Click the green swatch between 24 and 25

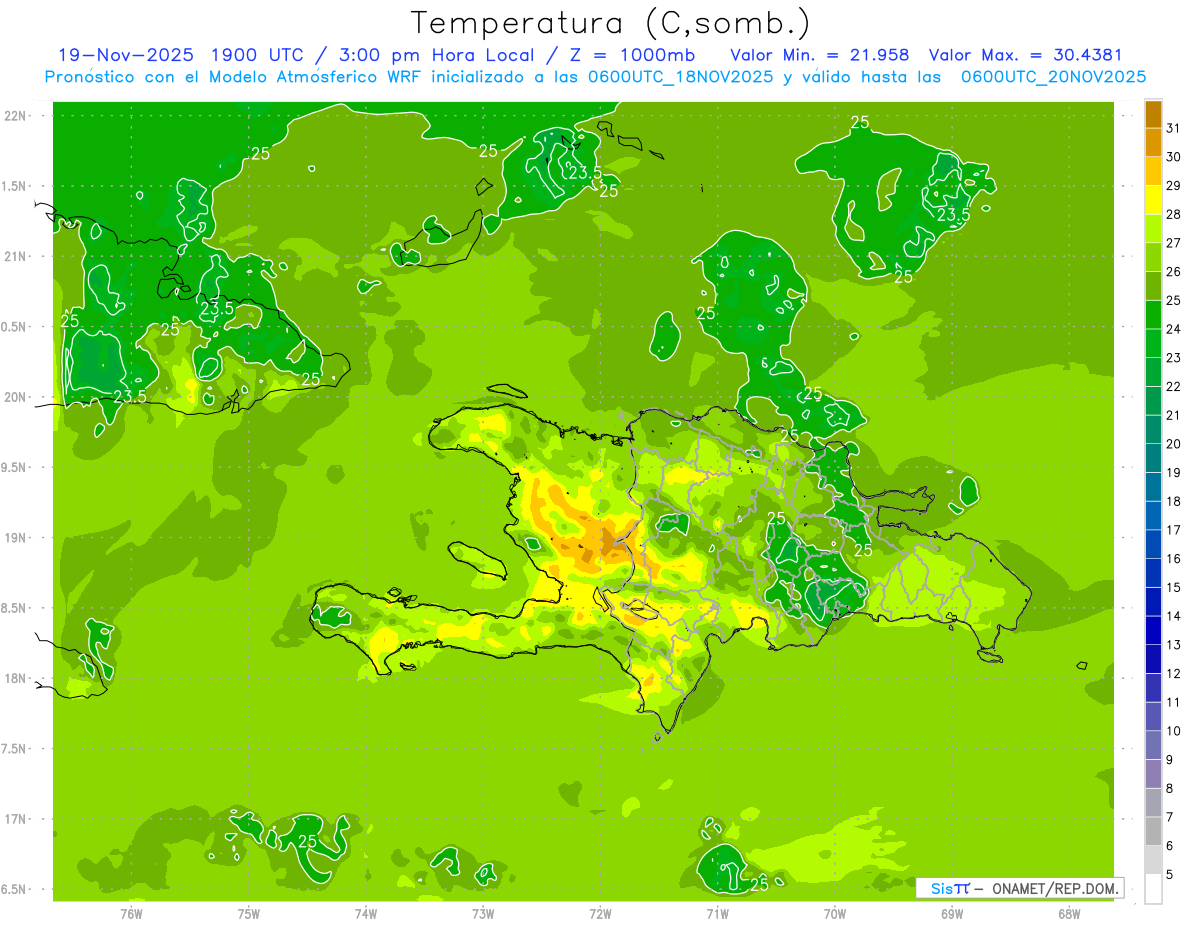(x=1153, y=315)
